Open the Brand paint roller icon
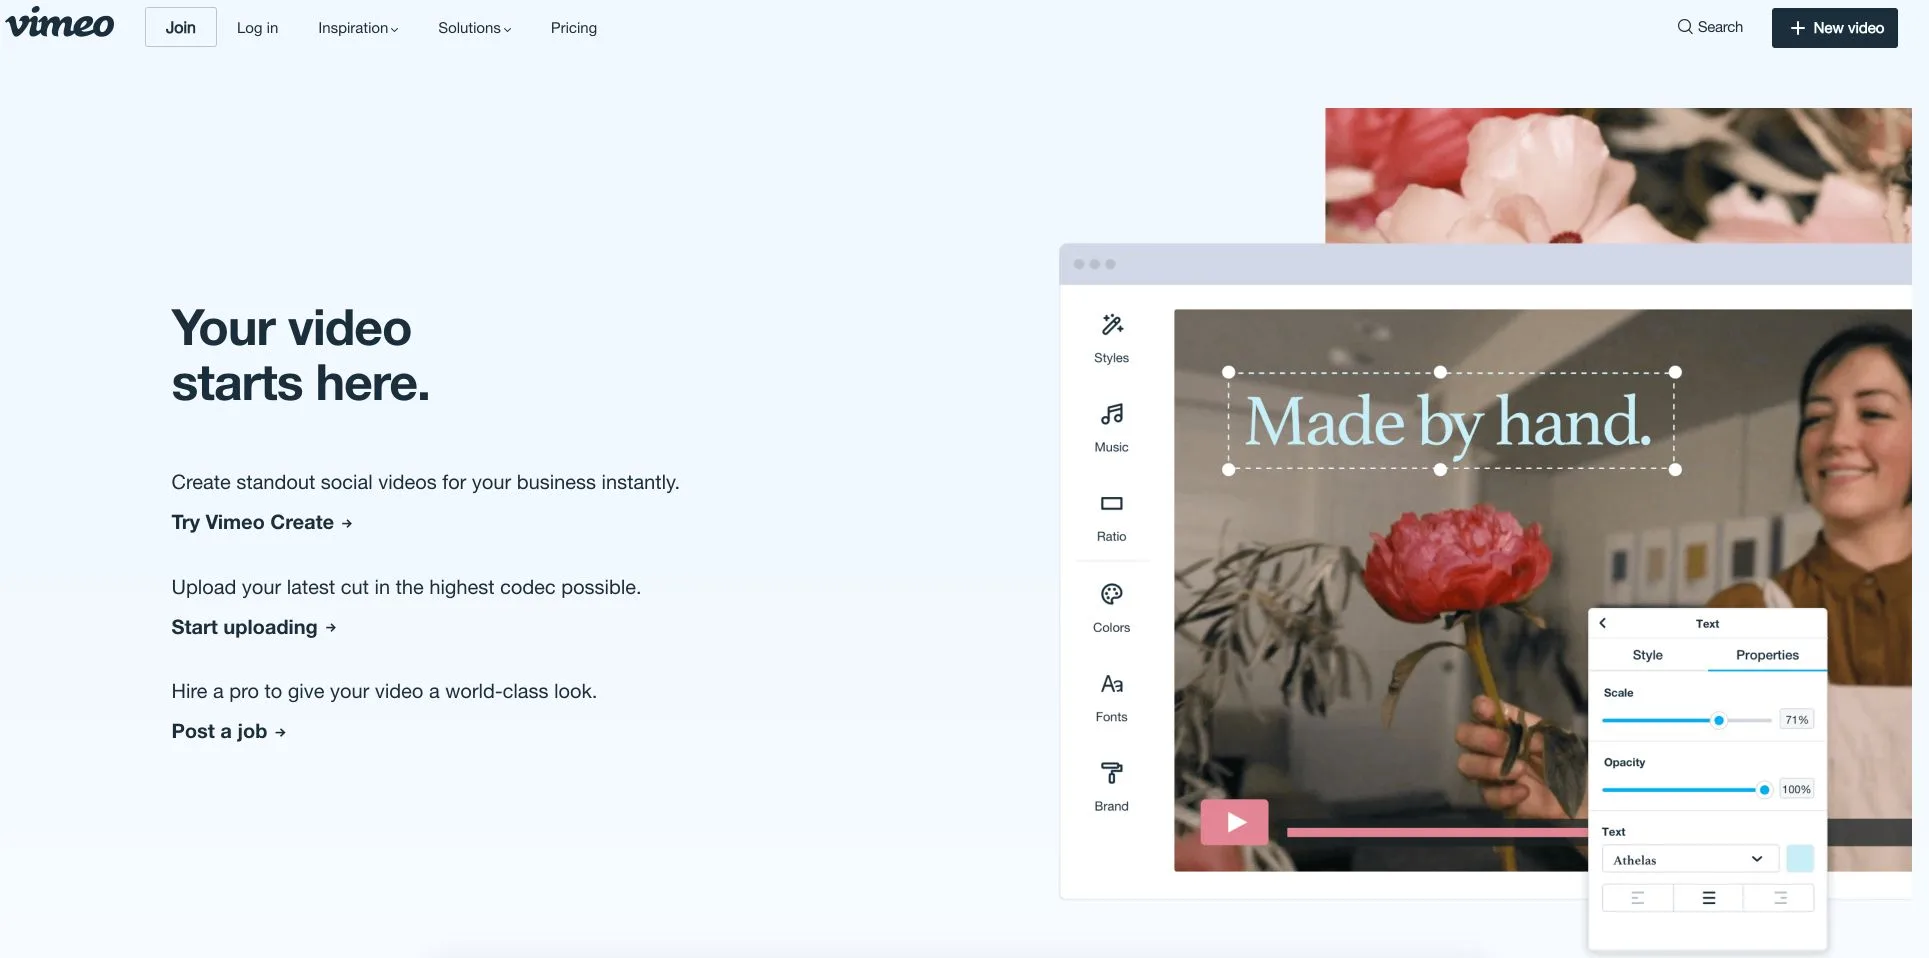Image resolution: width=1929 pixels, height=958 pixels. (x=1112, y=773)
